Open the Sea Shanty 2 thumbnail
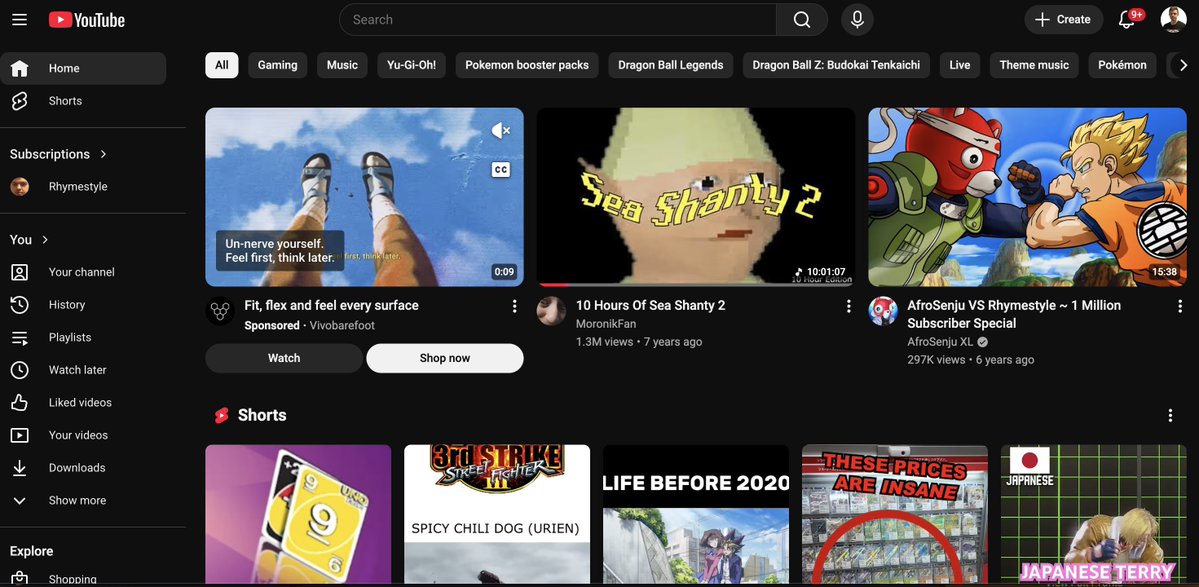This screenshot has width=1199, height=587. [x=696, y=197]
